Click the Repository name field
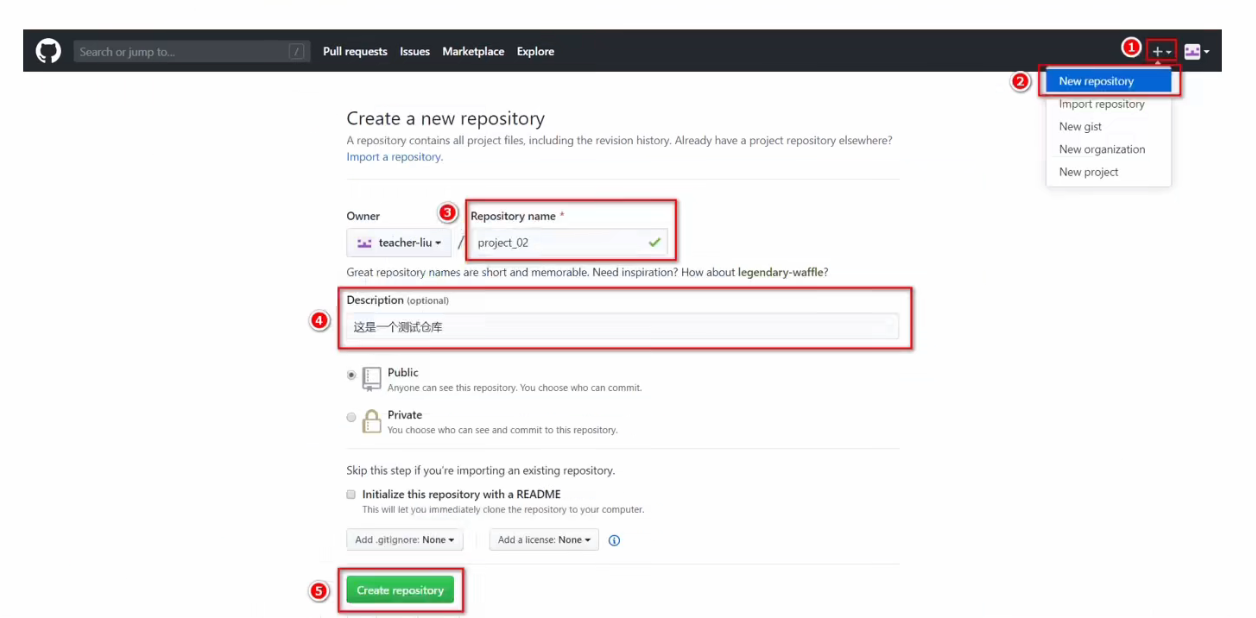The width and height of the screenshot is (1256, 618). tap(568, 242)
